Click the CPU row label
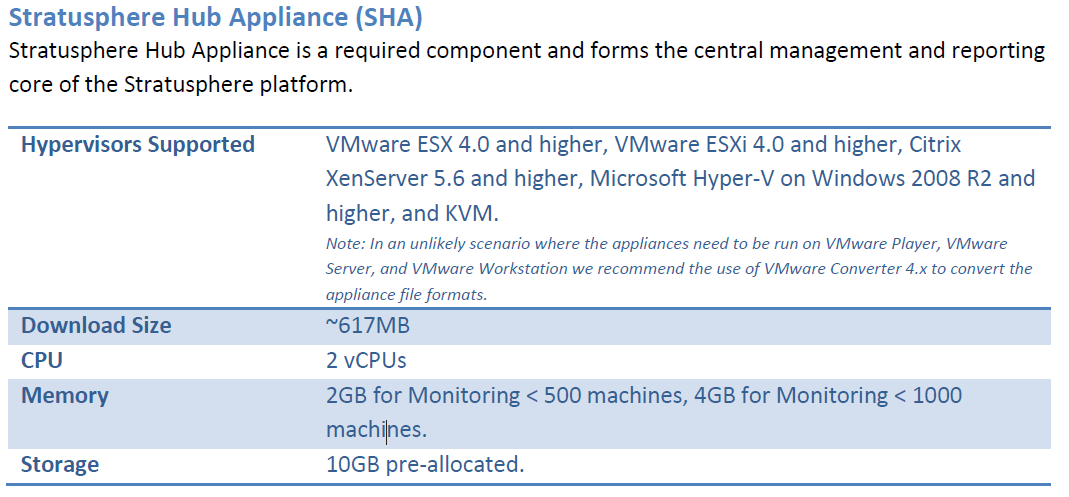Viewport: 1069px width, 497px height. coord(42,360)
